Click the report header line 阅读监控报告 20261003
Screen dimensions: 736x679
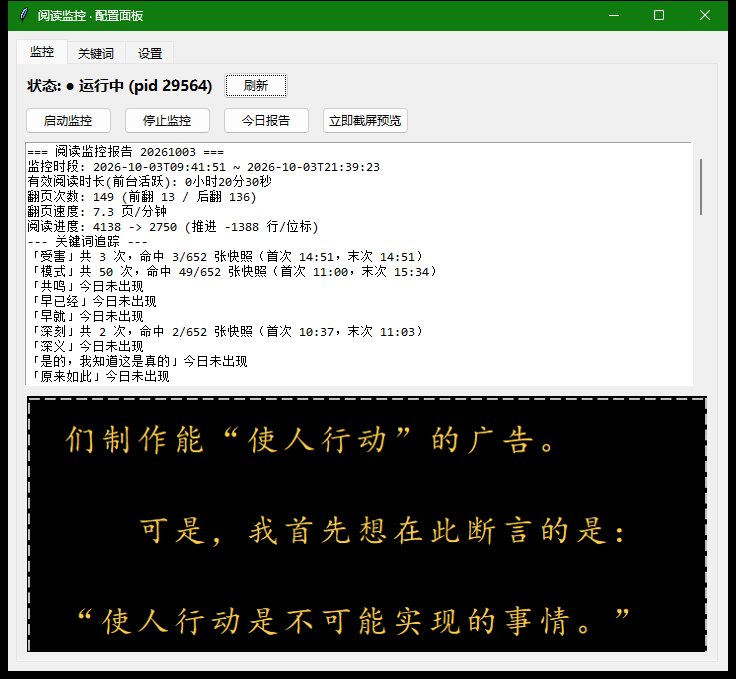click(x=125, y=152)
